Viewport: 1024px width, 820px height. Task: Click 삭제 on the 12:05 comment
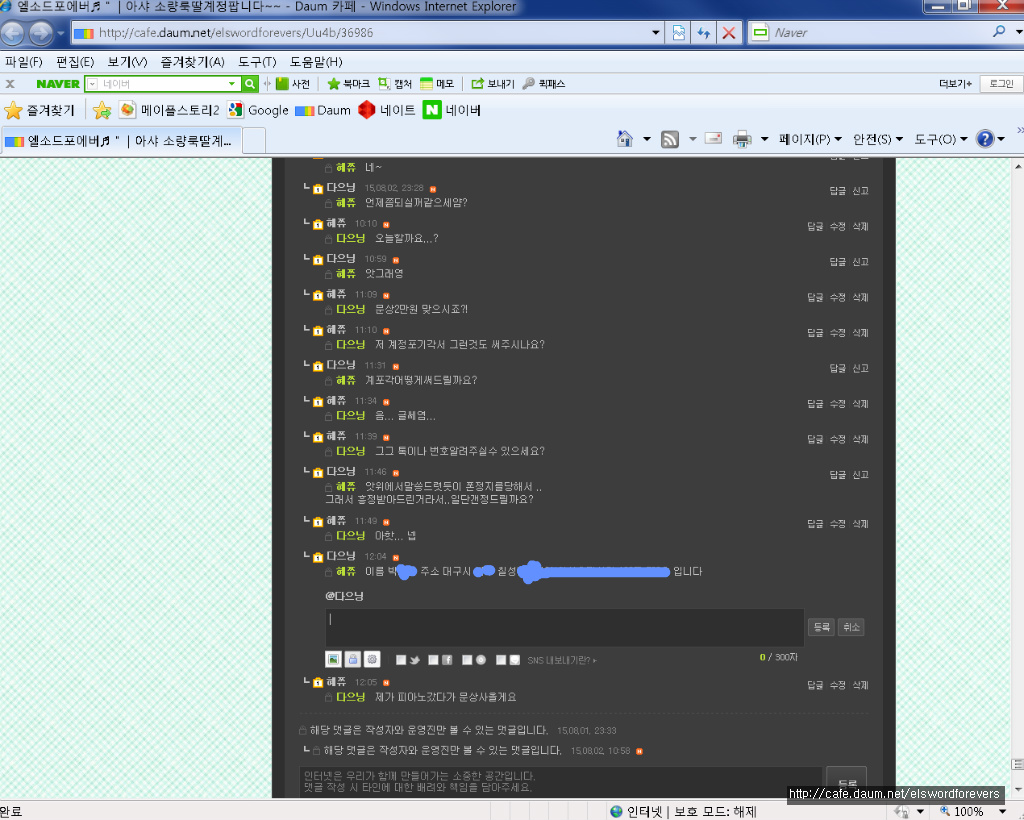pos(860,685)
